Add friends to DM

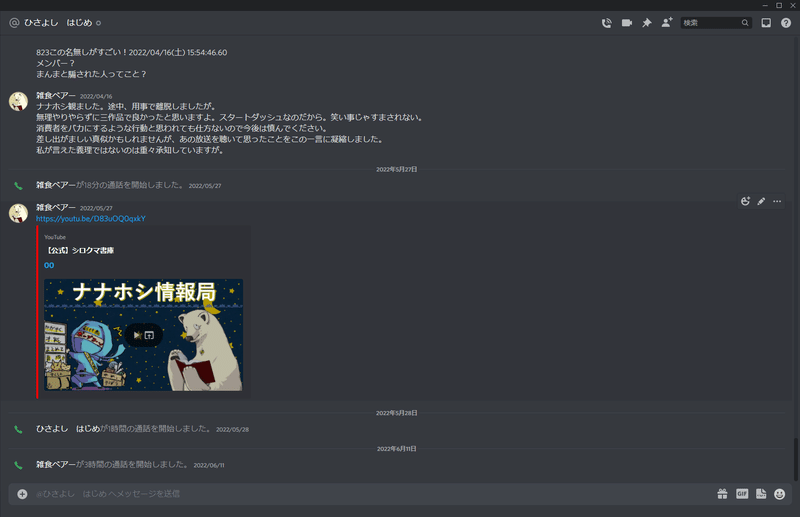(x=667, y=22)
